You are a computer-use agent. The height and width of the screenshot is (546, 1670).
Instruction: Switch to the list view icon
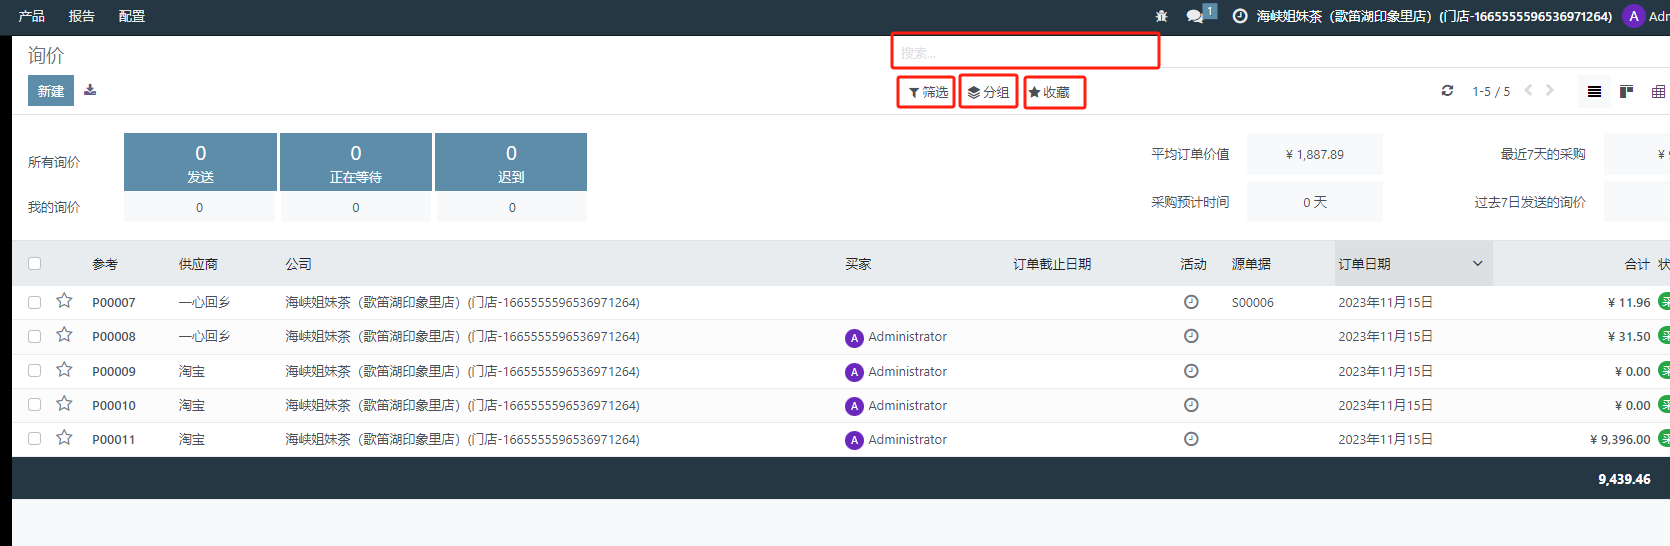1594,92
